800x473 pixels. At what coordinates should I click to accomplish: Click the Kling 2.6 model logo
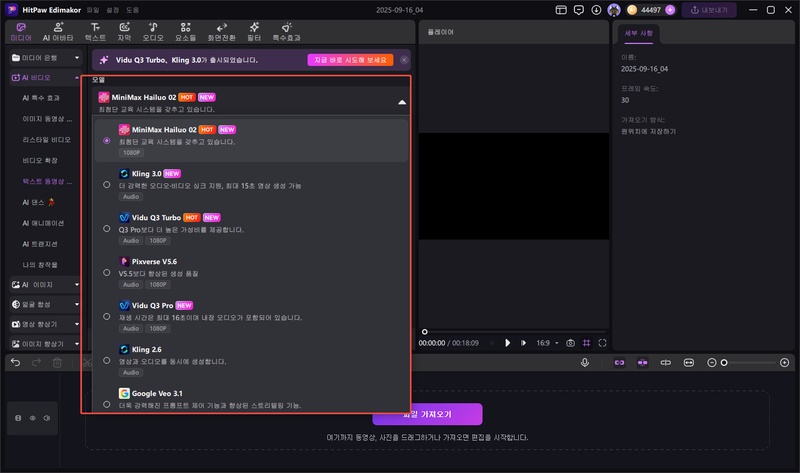pyautogui.click(x=124, y=349)
